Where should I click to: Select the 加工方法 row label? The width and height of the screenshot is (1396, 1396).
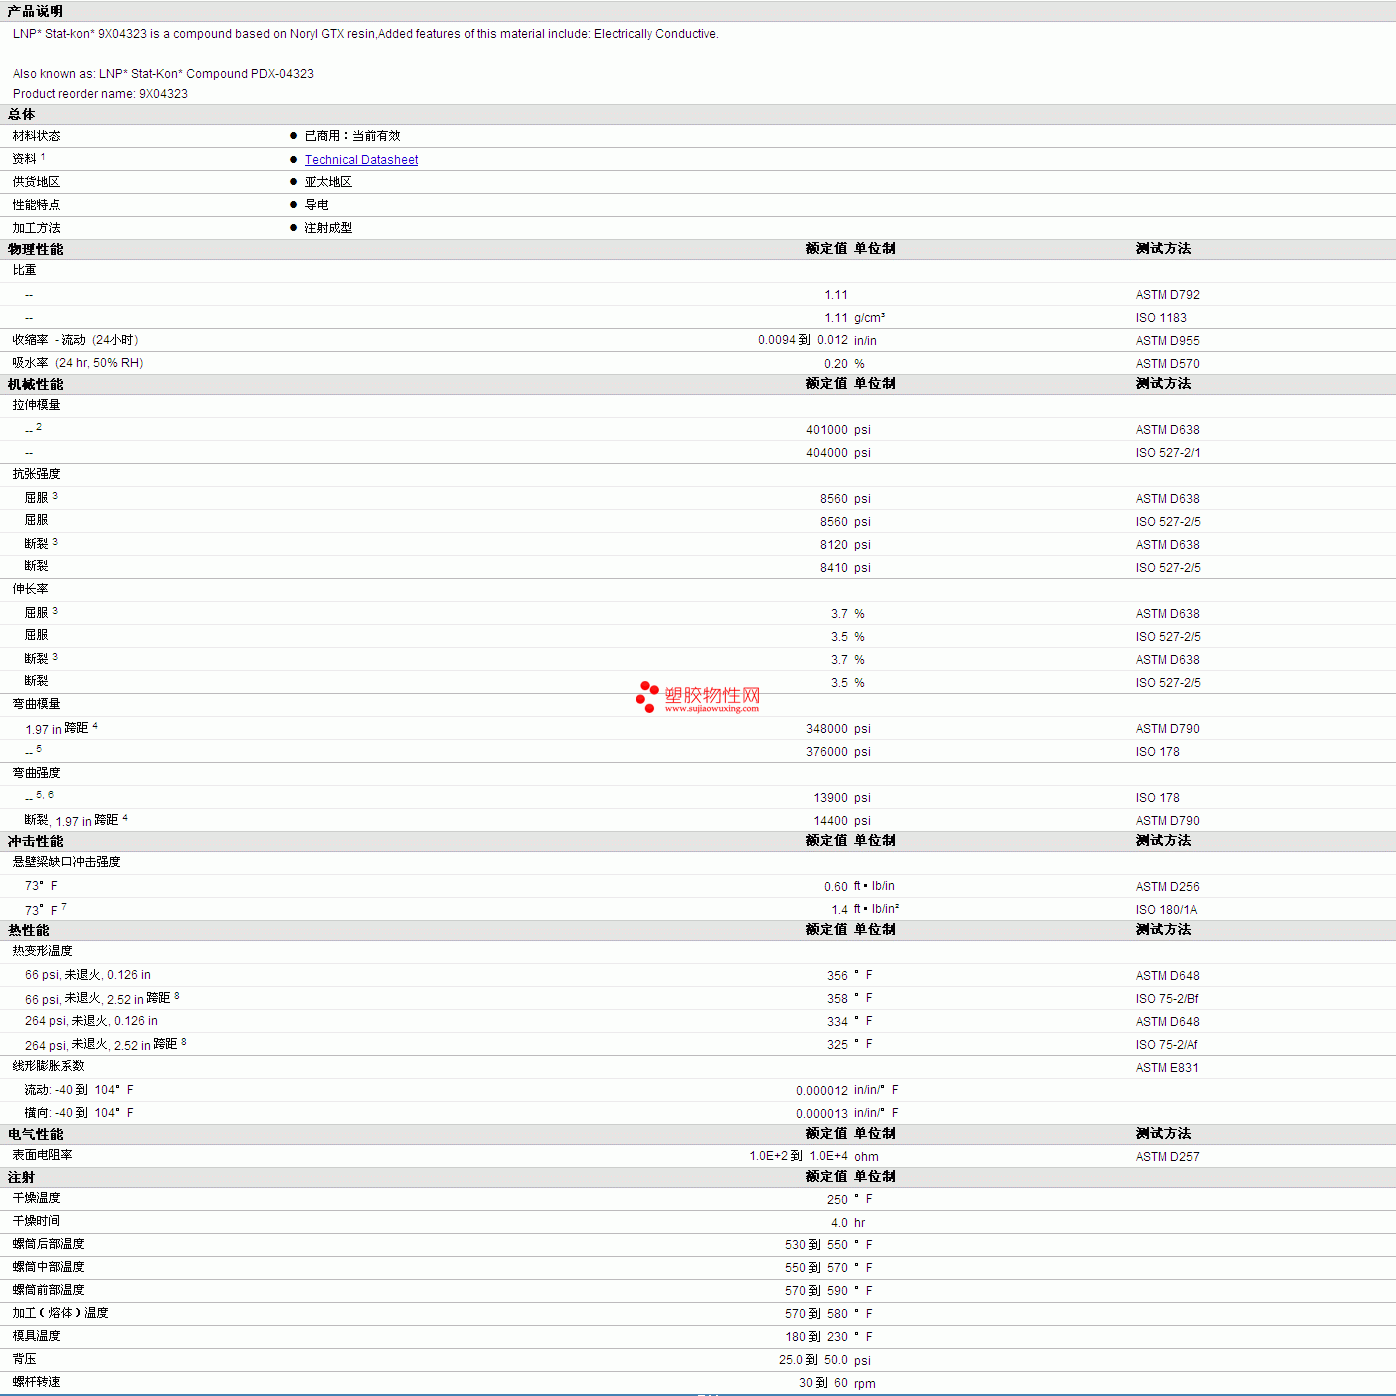pos(36,228)
